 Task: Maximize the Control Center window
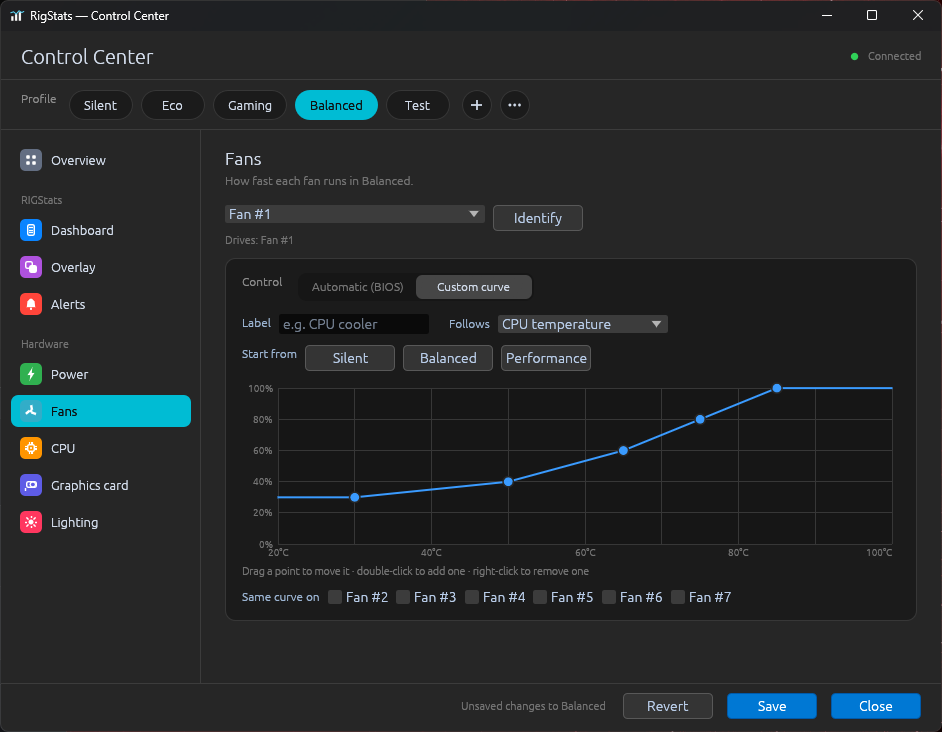click(872, 16)
